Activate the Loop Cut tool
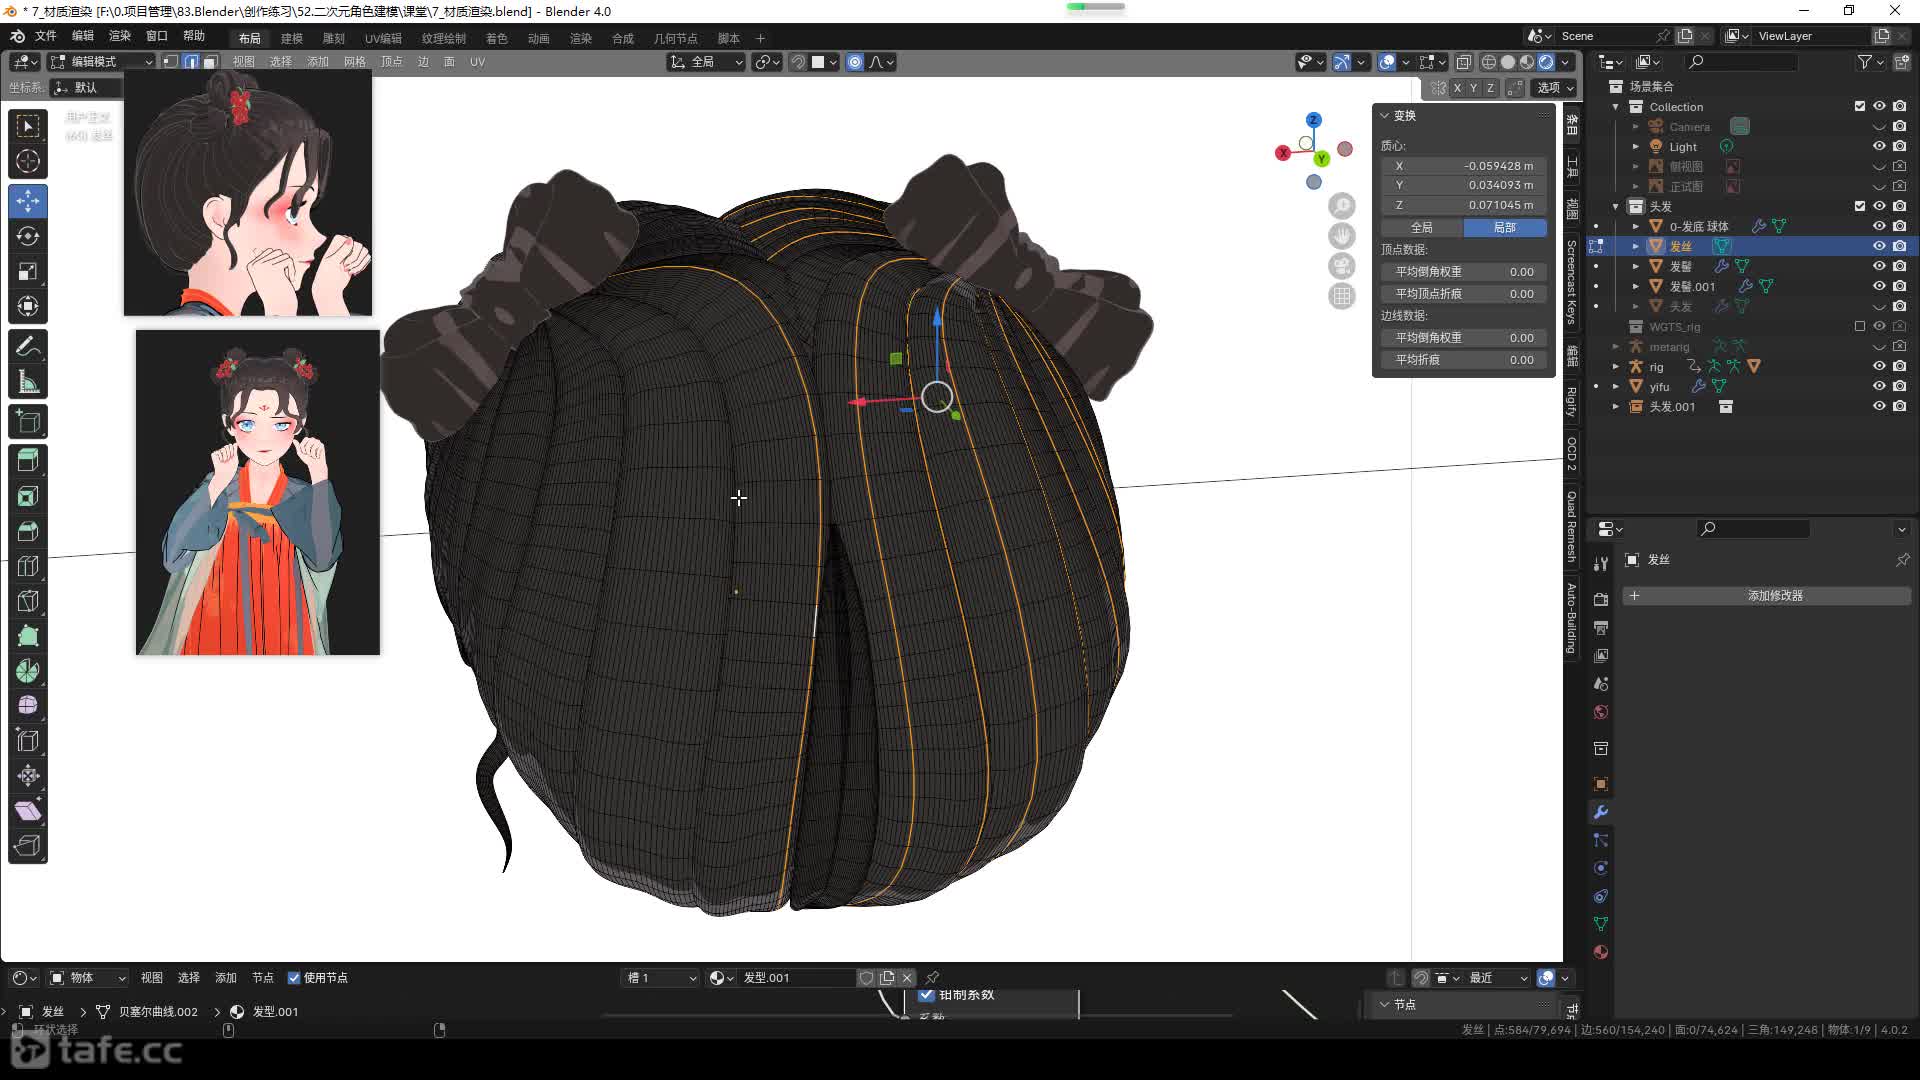This screenshot has height=1080, width=1920. point(28,566)
